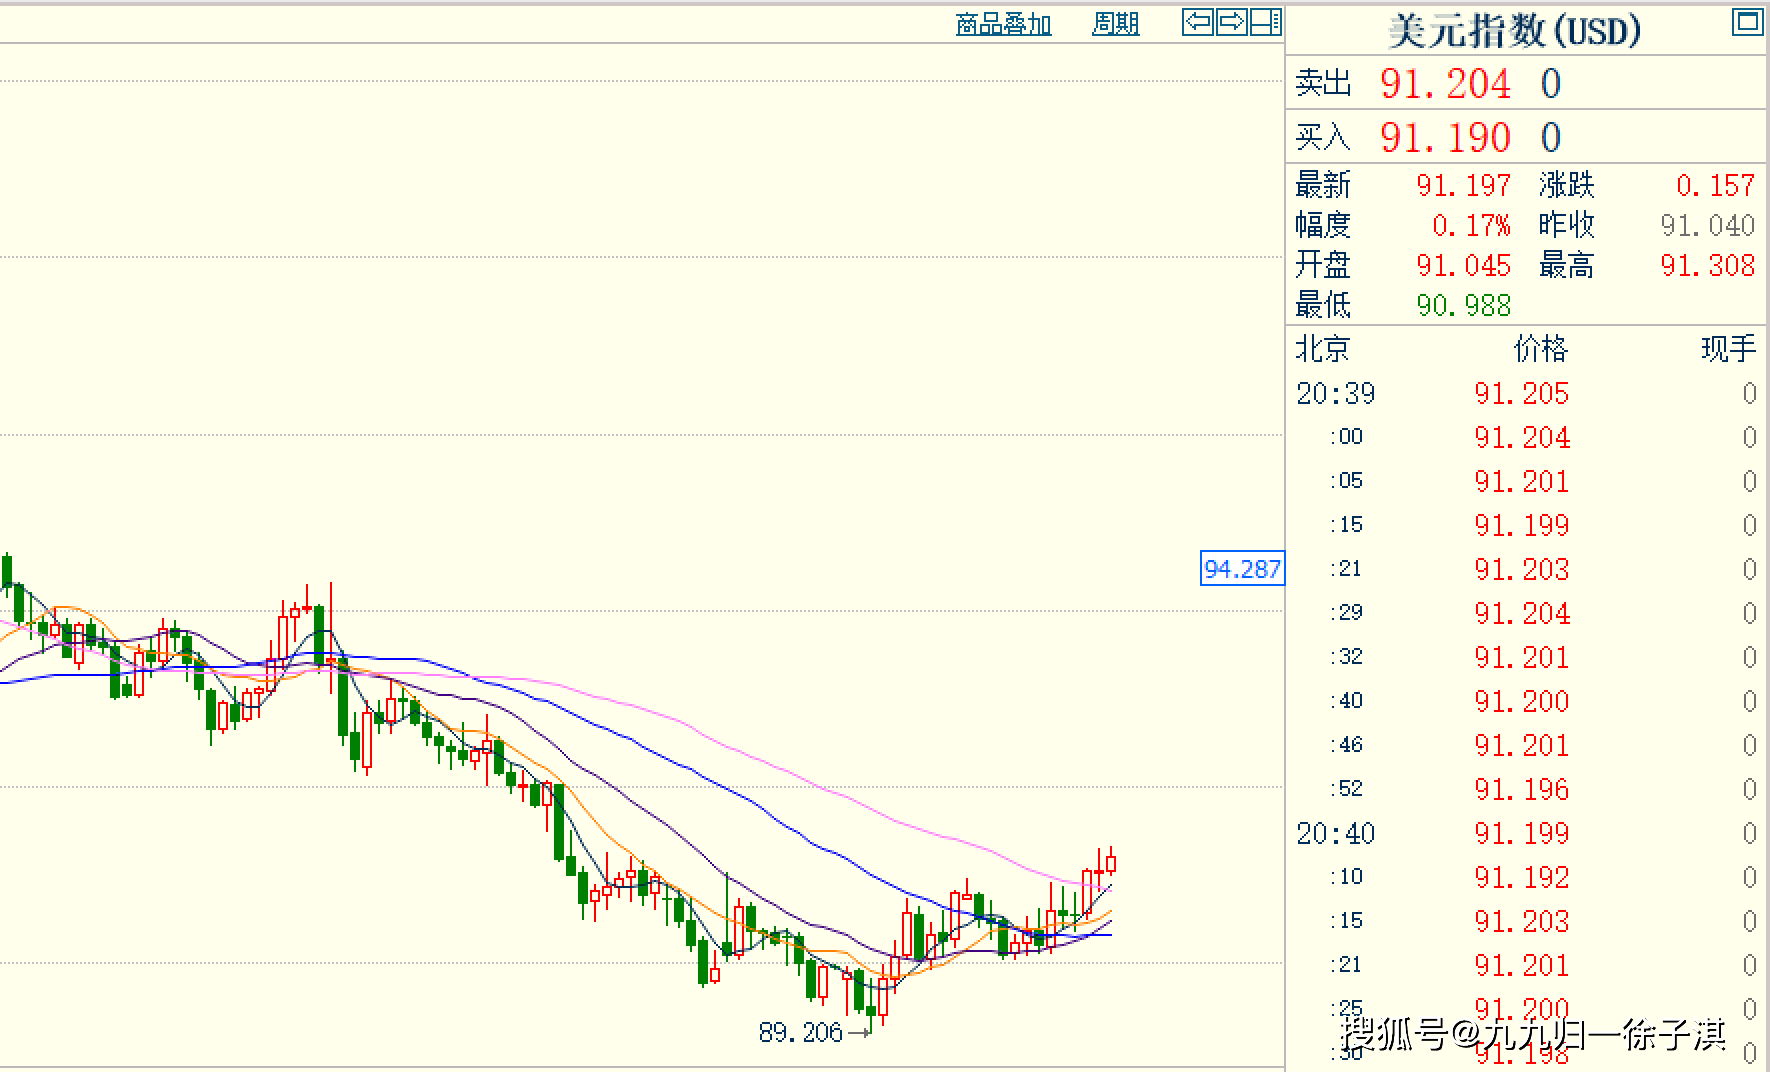Click the left arrow navigation icon

[x=1197, y=22]
